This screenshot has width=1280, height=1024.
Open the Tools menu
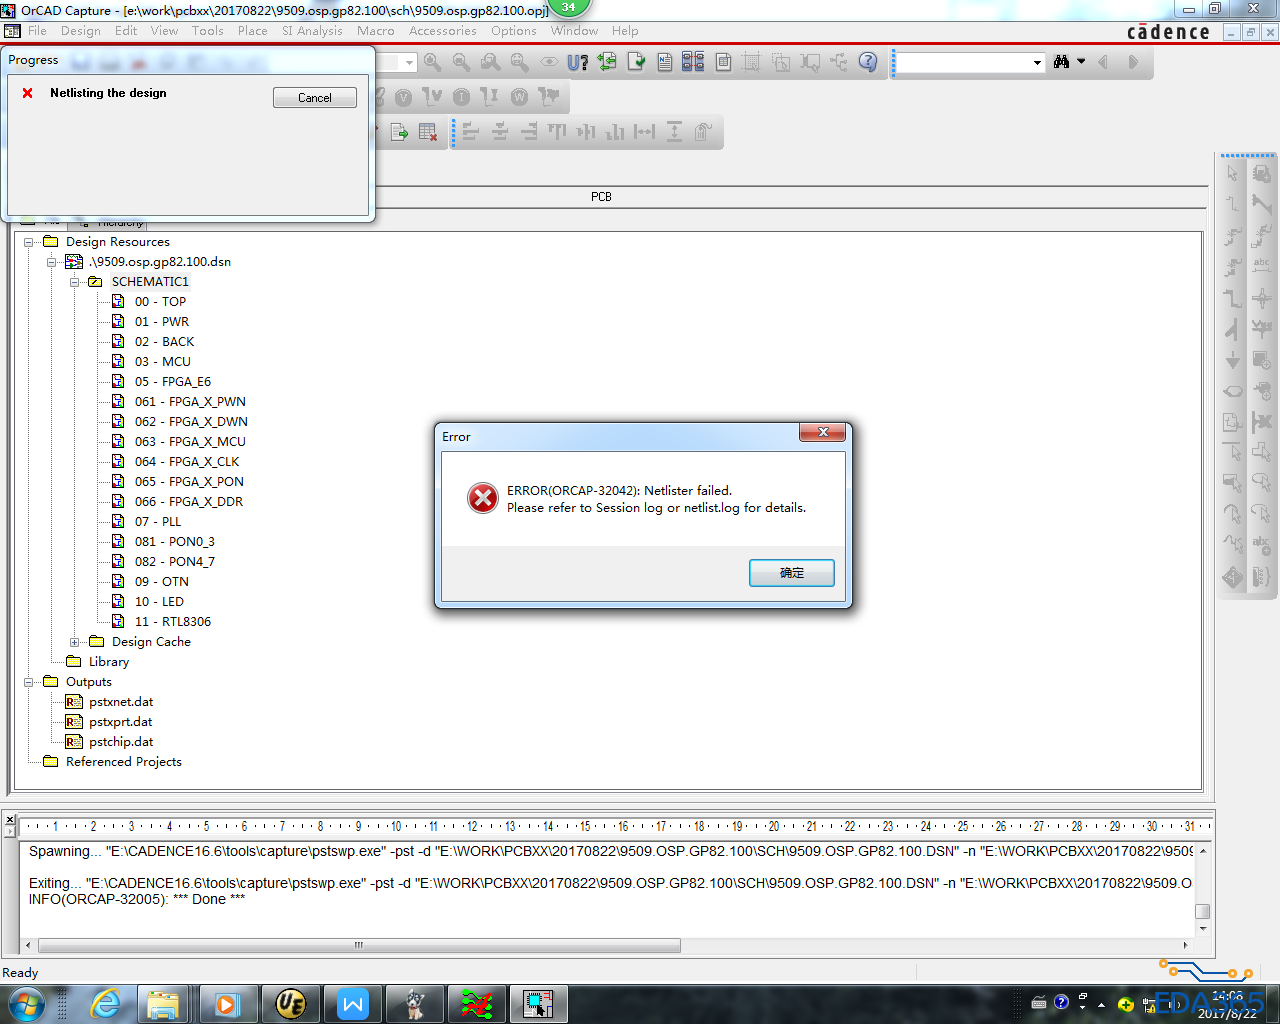(208, 31)
